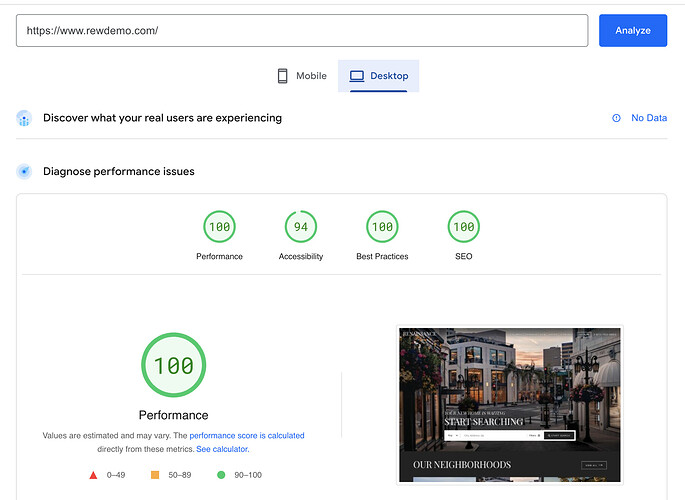Open the See calculator link
The height and width of the screenshot is (500, 685).
tap(223, 449)
